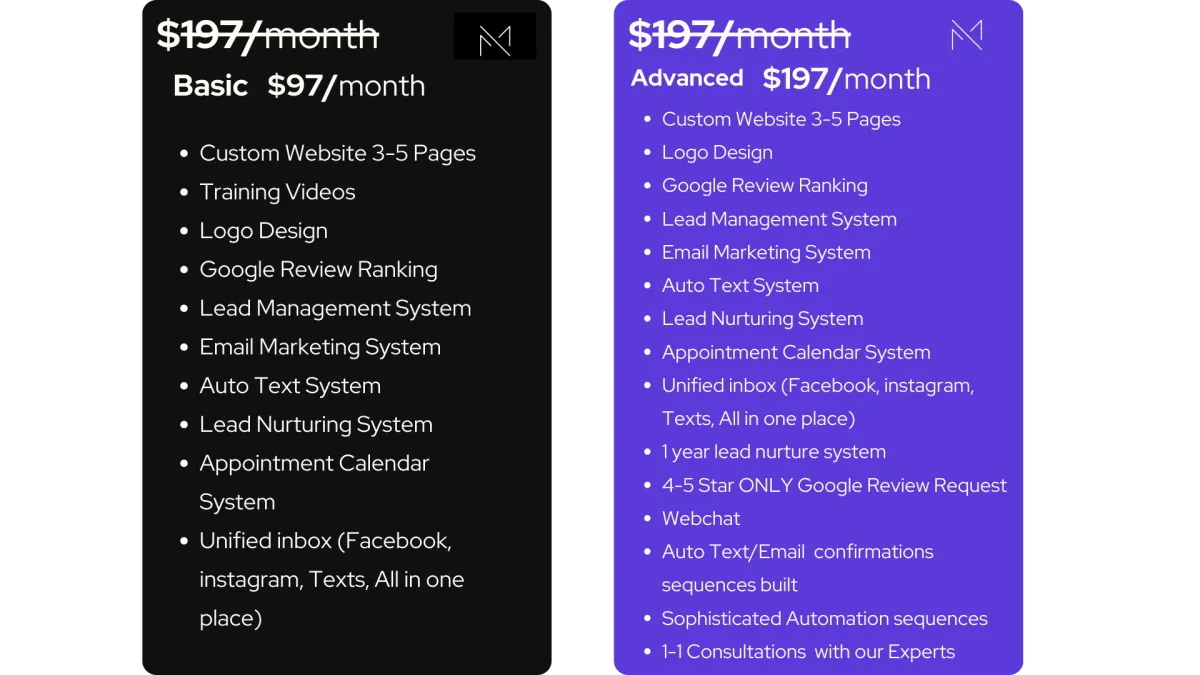Click Auto Text/Email confirmations sequences built

coord(798,568)
